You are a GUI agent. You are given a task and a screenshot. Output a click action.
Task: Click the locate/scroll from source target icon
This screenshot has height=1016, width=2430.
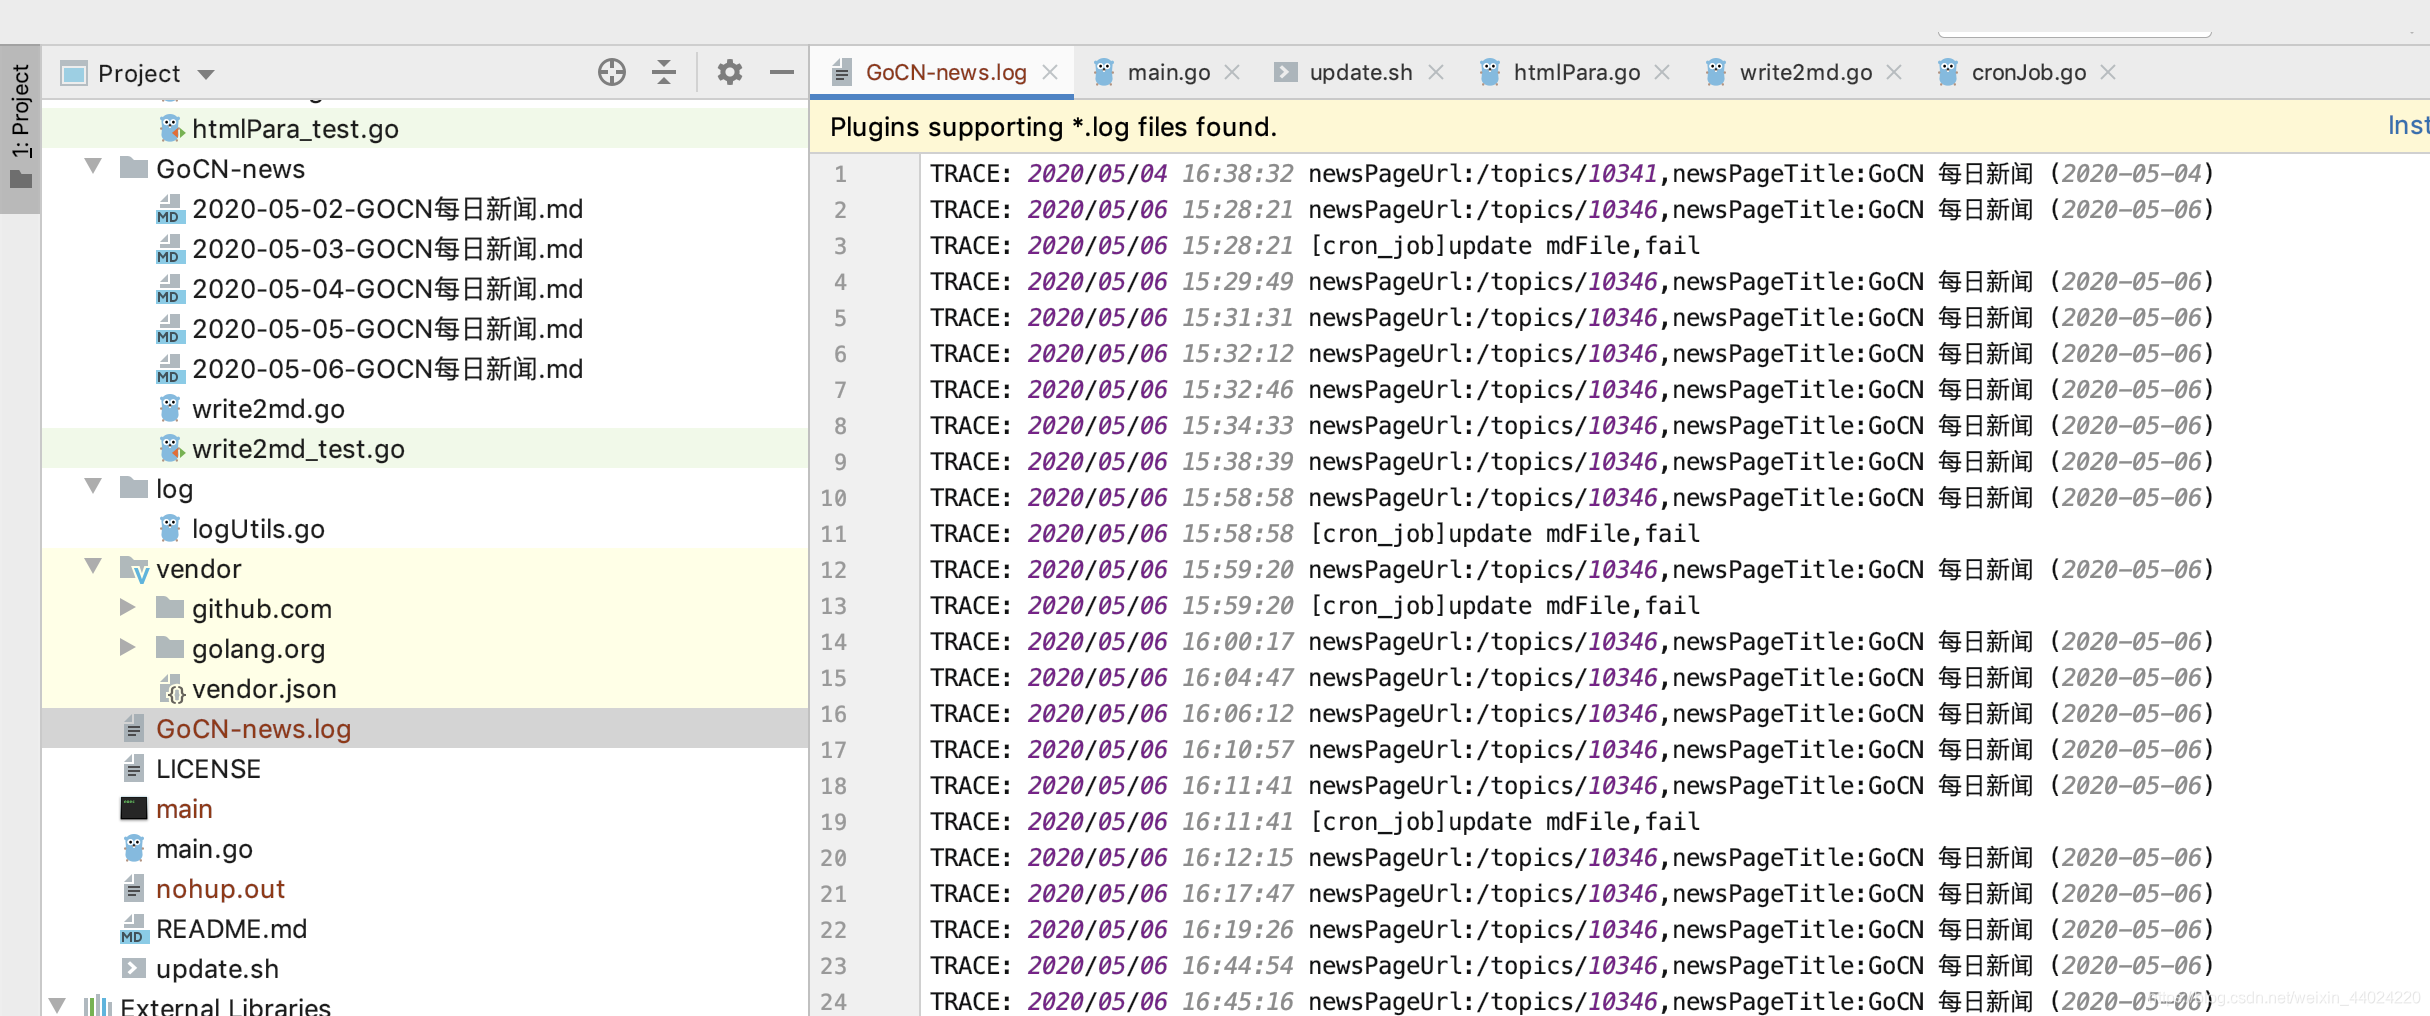tap(612, 72)
